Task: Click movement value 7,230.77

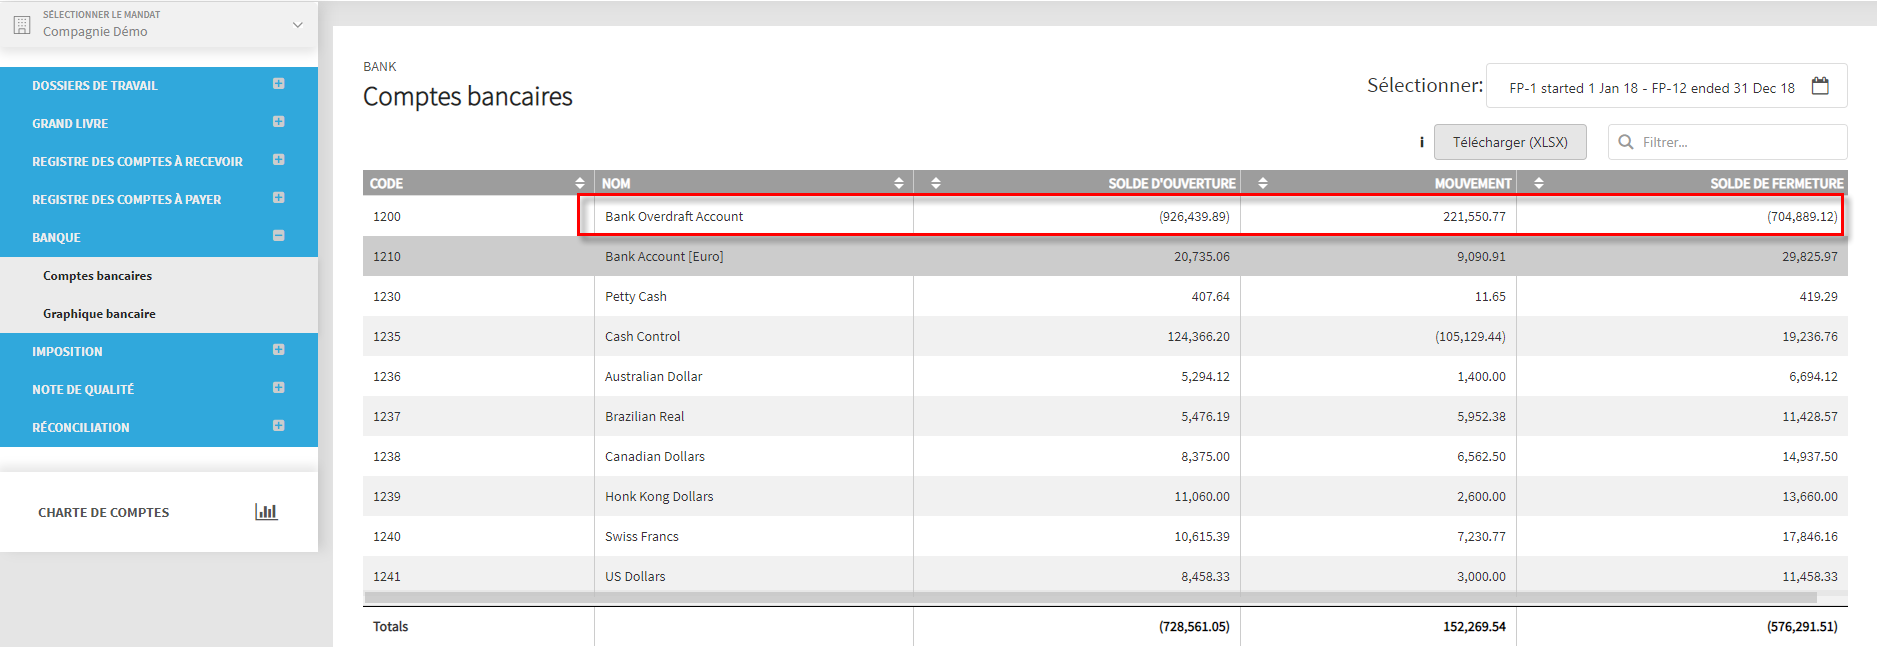Action: (x=1481, y=536)
